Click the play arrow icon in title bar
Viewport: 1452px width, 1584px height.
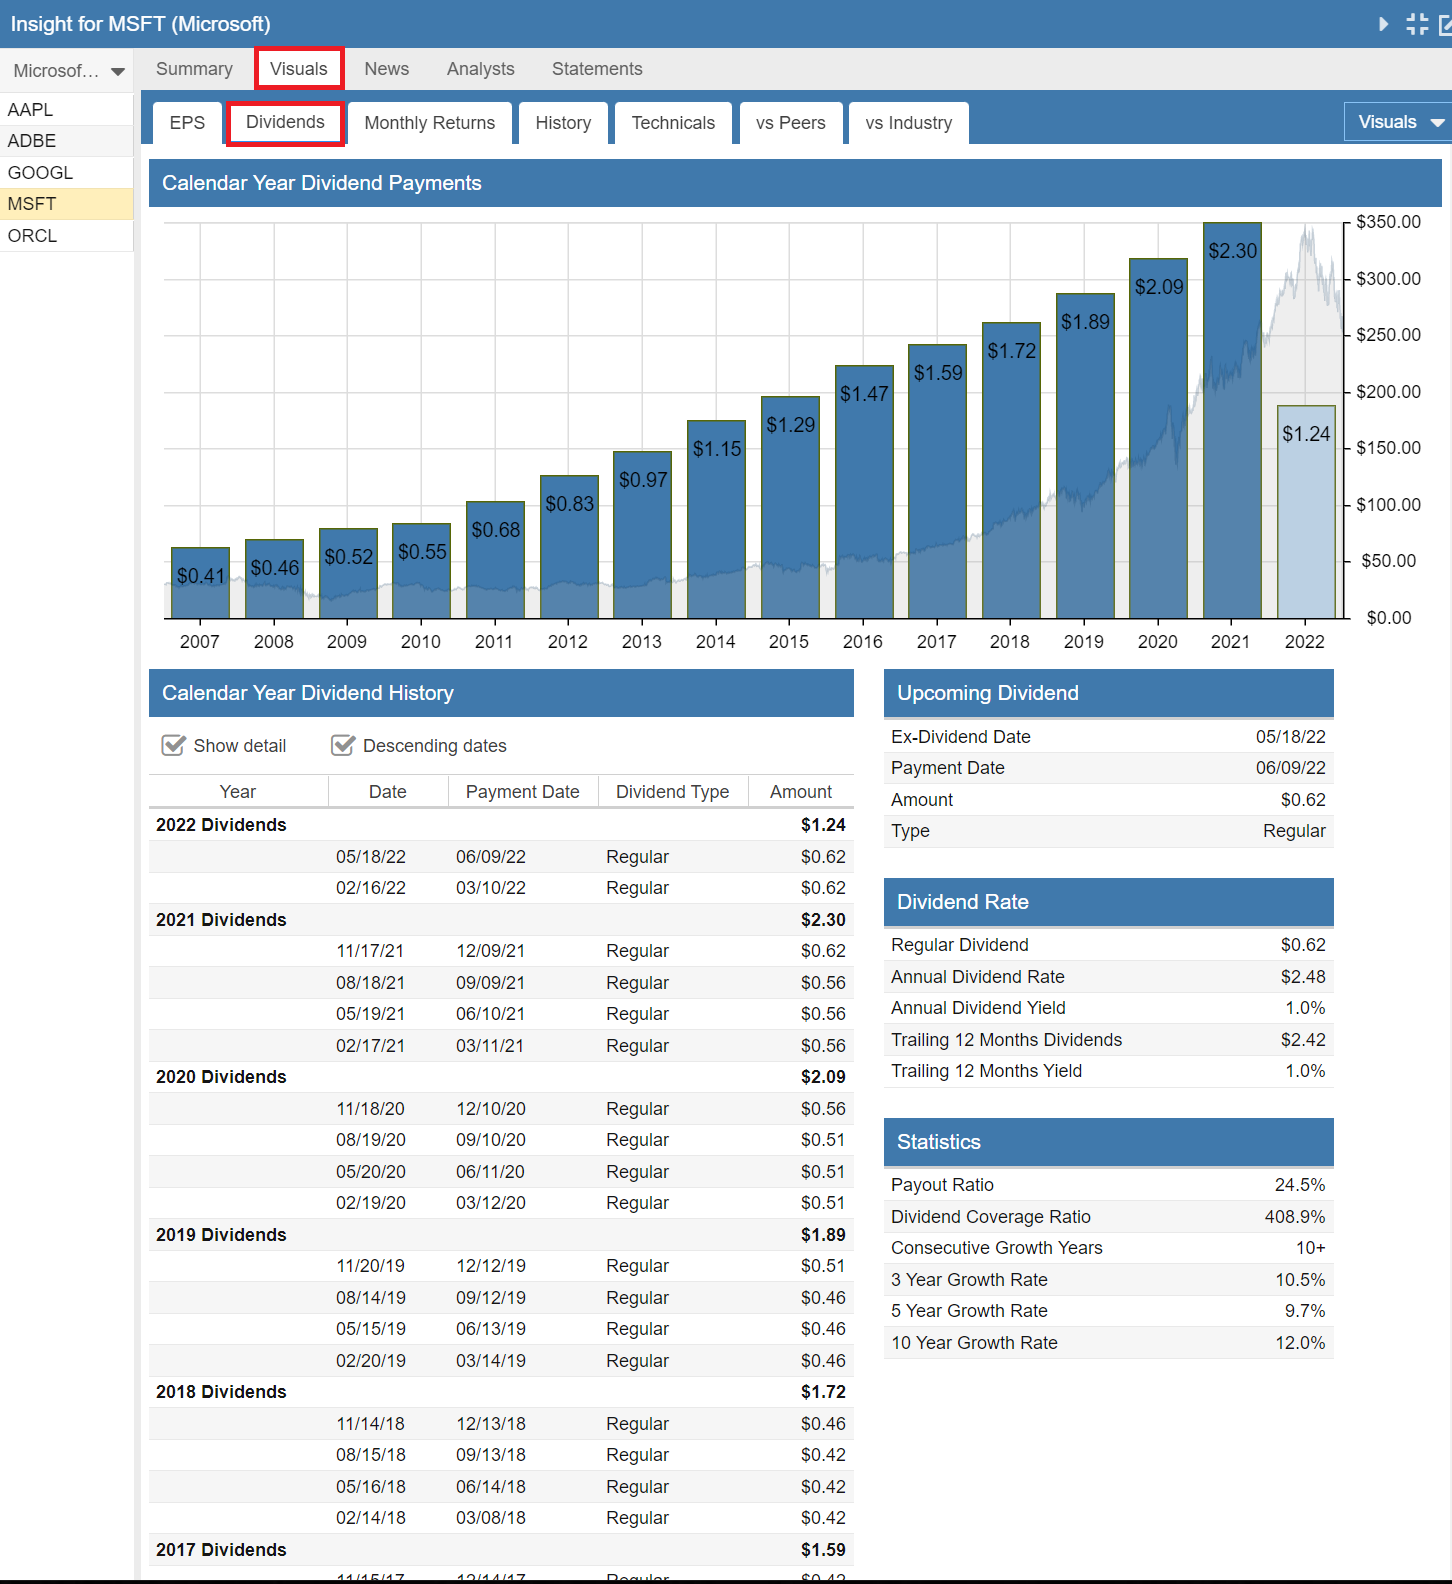click(x=1383, y=24)
